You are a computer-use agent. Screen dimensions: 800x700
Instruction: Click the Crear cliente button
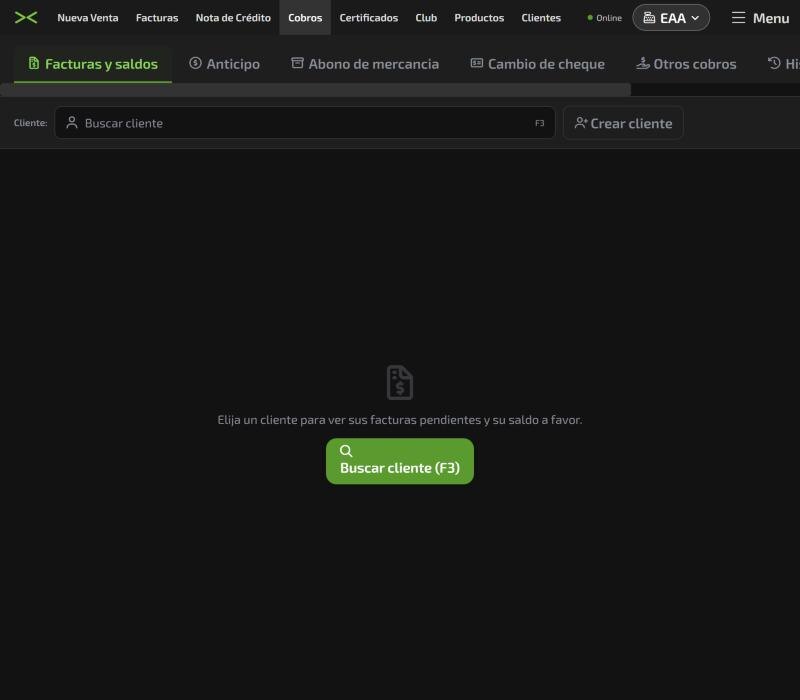[623, 123]
